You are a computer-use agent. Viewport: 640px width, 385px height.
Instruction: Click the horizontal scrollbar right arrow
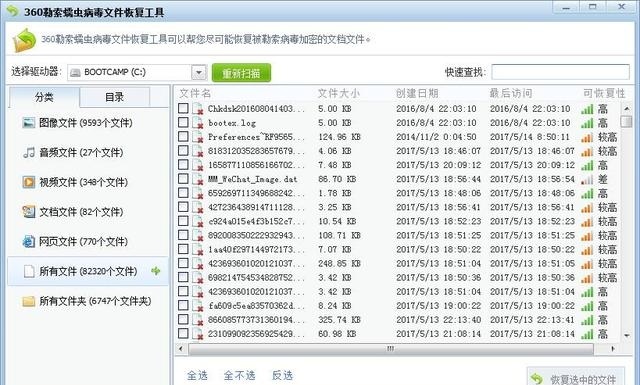tap(613, 349)
